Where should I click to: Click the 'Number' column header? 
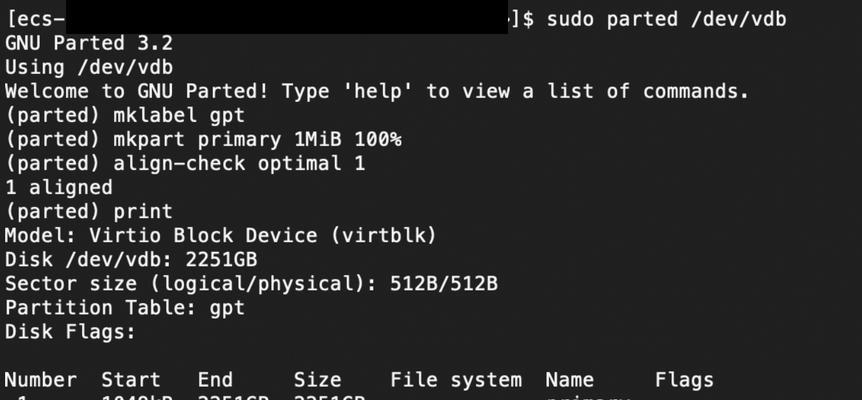coord(41,380)
